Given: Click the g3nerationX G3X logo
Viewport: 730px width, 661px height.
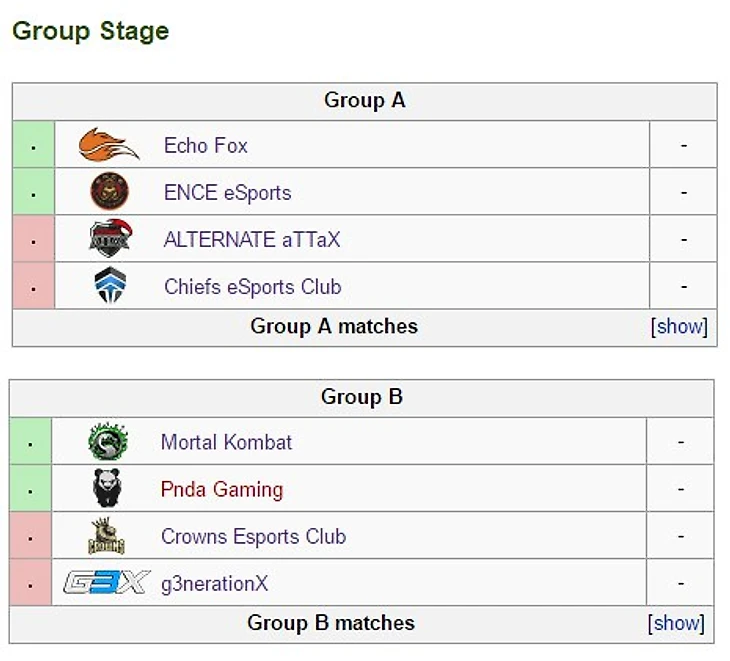Looking at the screenshot, I should click(106, 583).
